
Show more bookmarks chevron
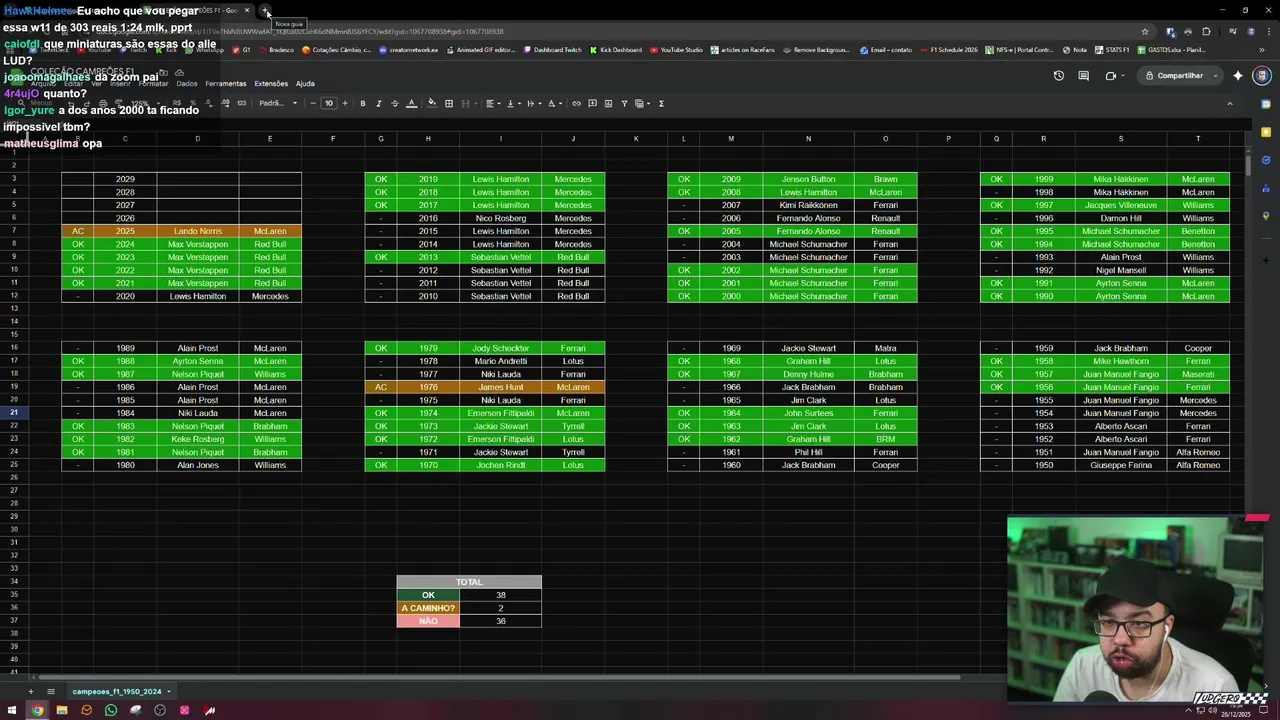click(1261, 49)
